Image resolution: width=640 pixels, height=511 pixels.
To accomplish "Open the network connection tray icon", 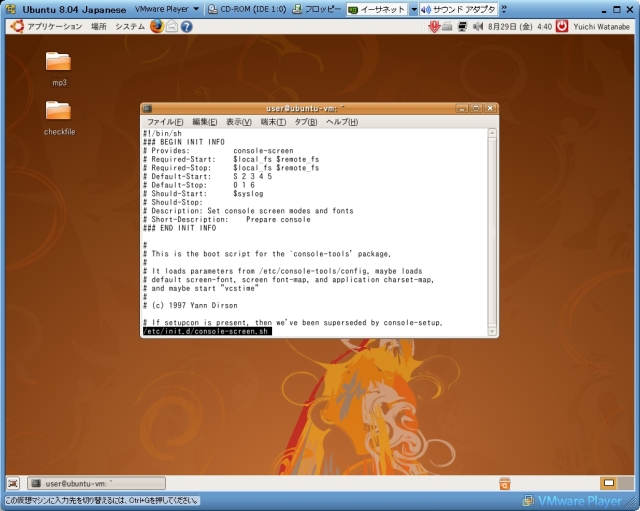I will (462, 27).
